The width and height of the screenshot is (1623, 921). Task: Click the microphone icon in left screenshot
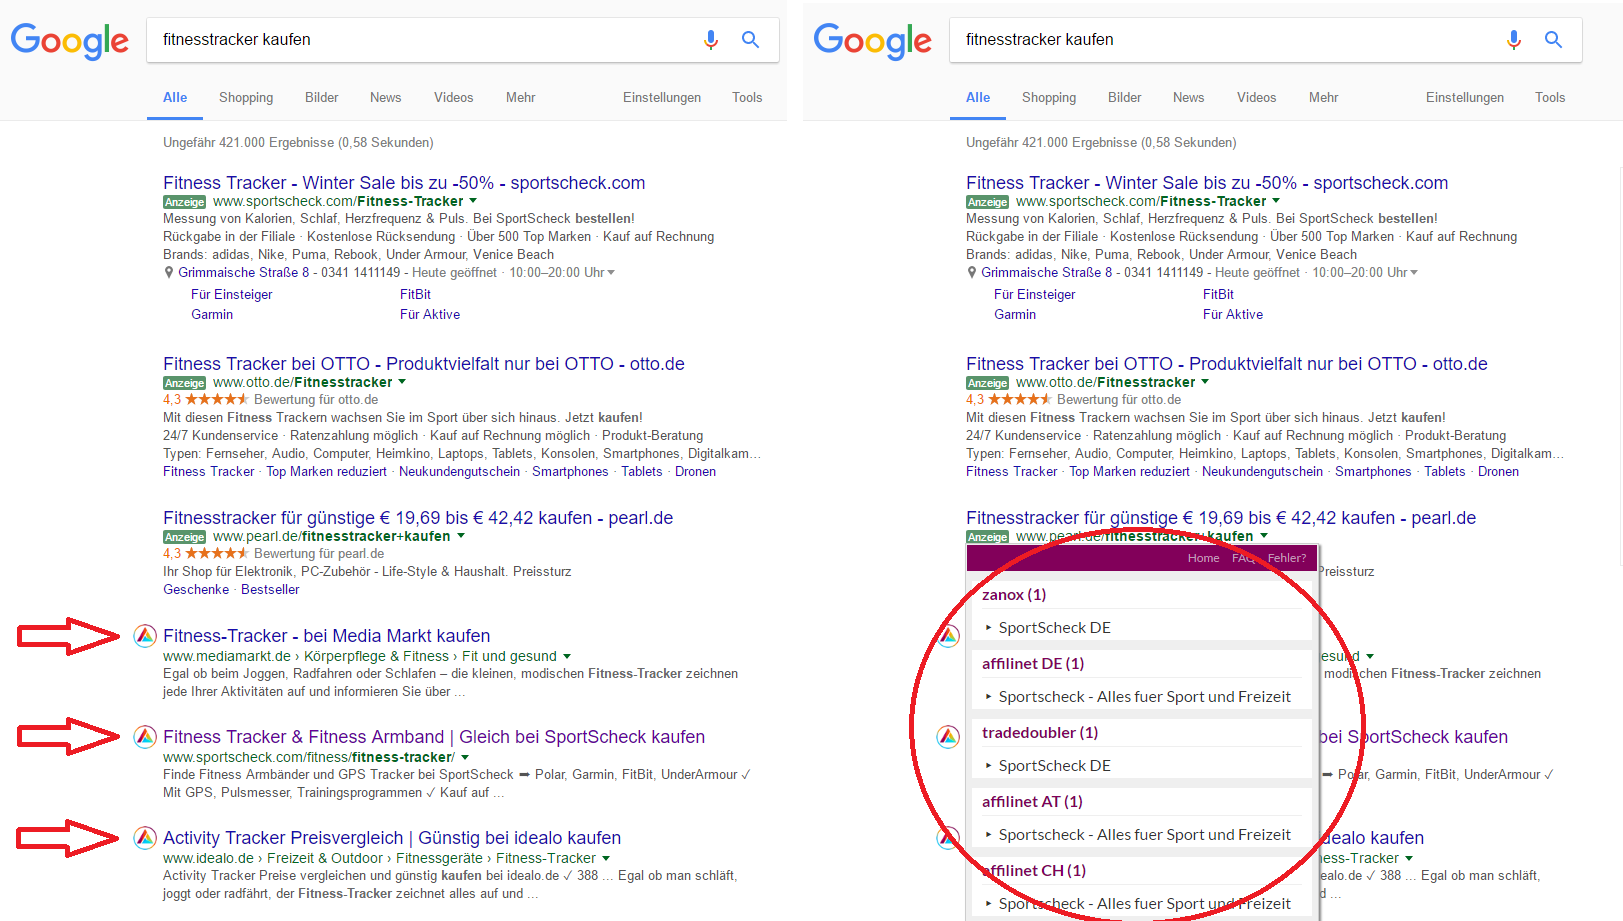711,40
